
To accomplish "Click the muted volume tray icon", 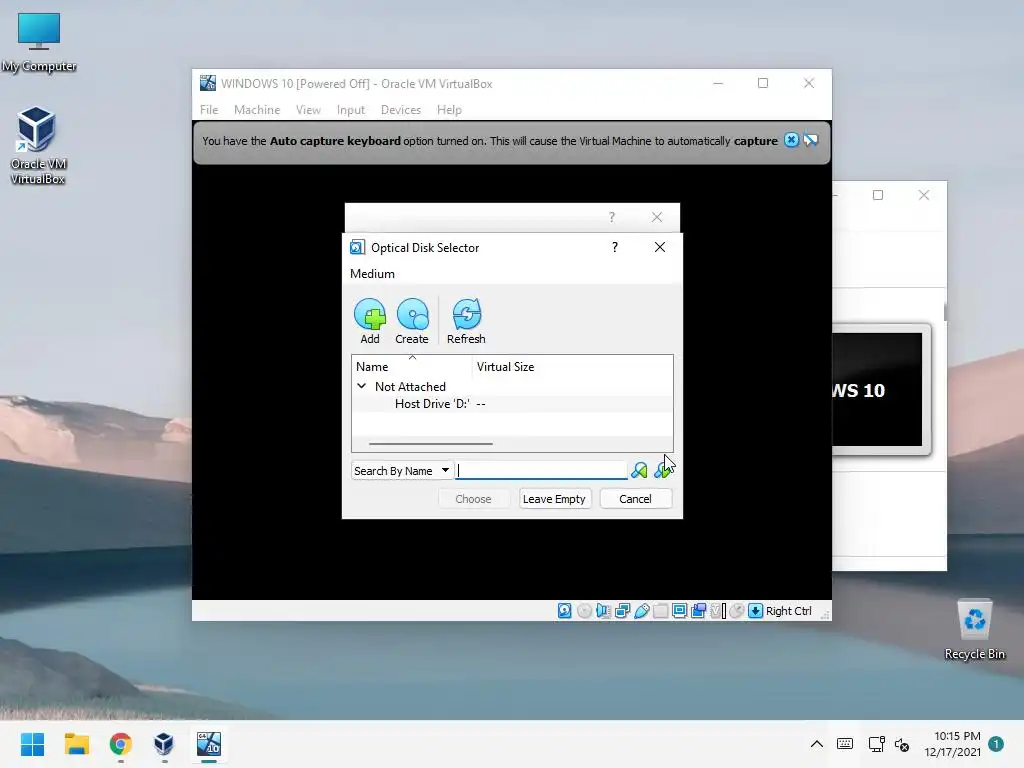I will pos(903,744).
